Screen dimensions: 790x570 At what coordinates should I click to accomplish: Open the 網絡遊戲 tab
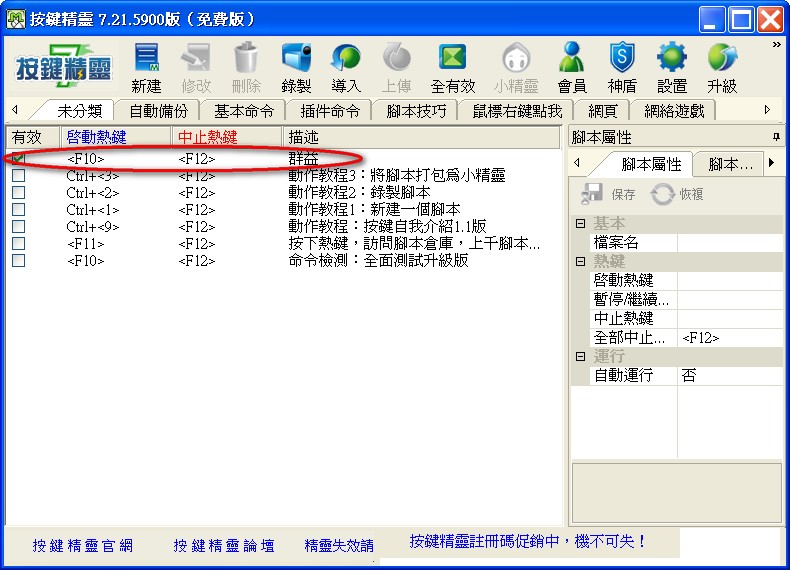click(674, 111)
